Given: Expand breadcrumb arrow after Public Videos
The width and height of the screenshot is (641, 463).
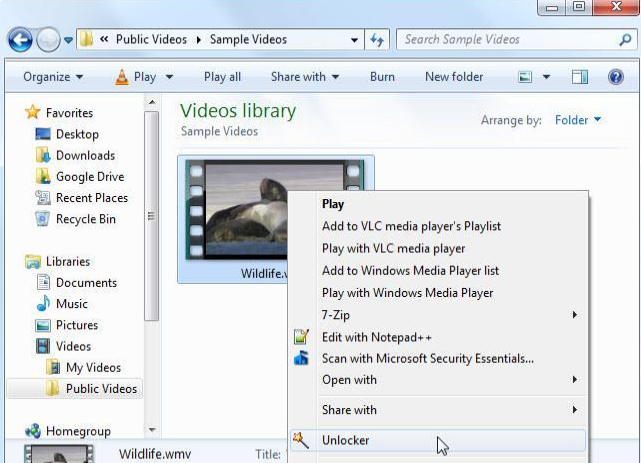Looking at the screenshot, I should [199, 40].
